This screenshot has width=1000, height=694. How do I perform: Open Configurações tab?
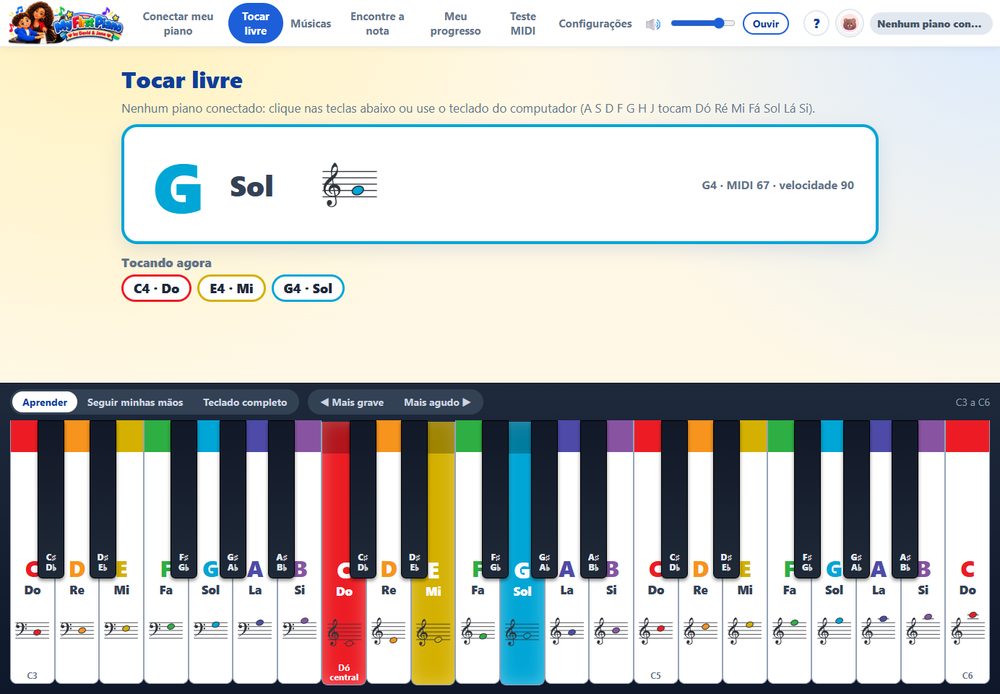pyautogui.click(x=595, y=24)
